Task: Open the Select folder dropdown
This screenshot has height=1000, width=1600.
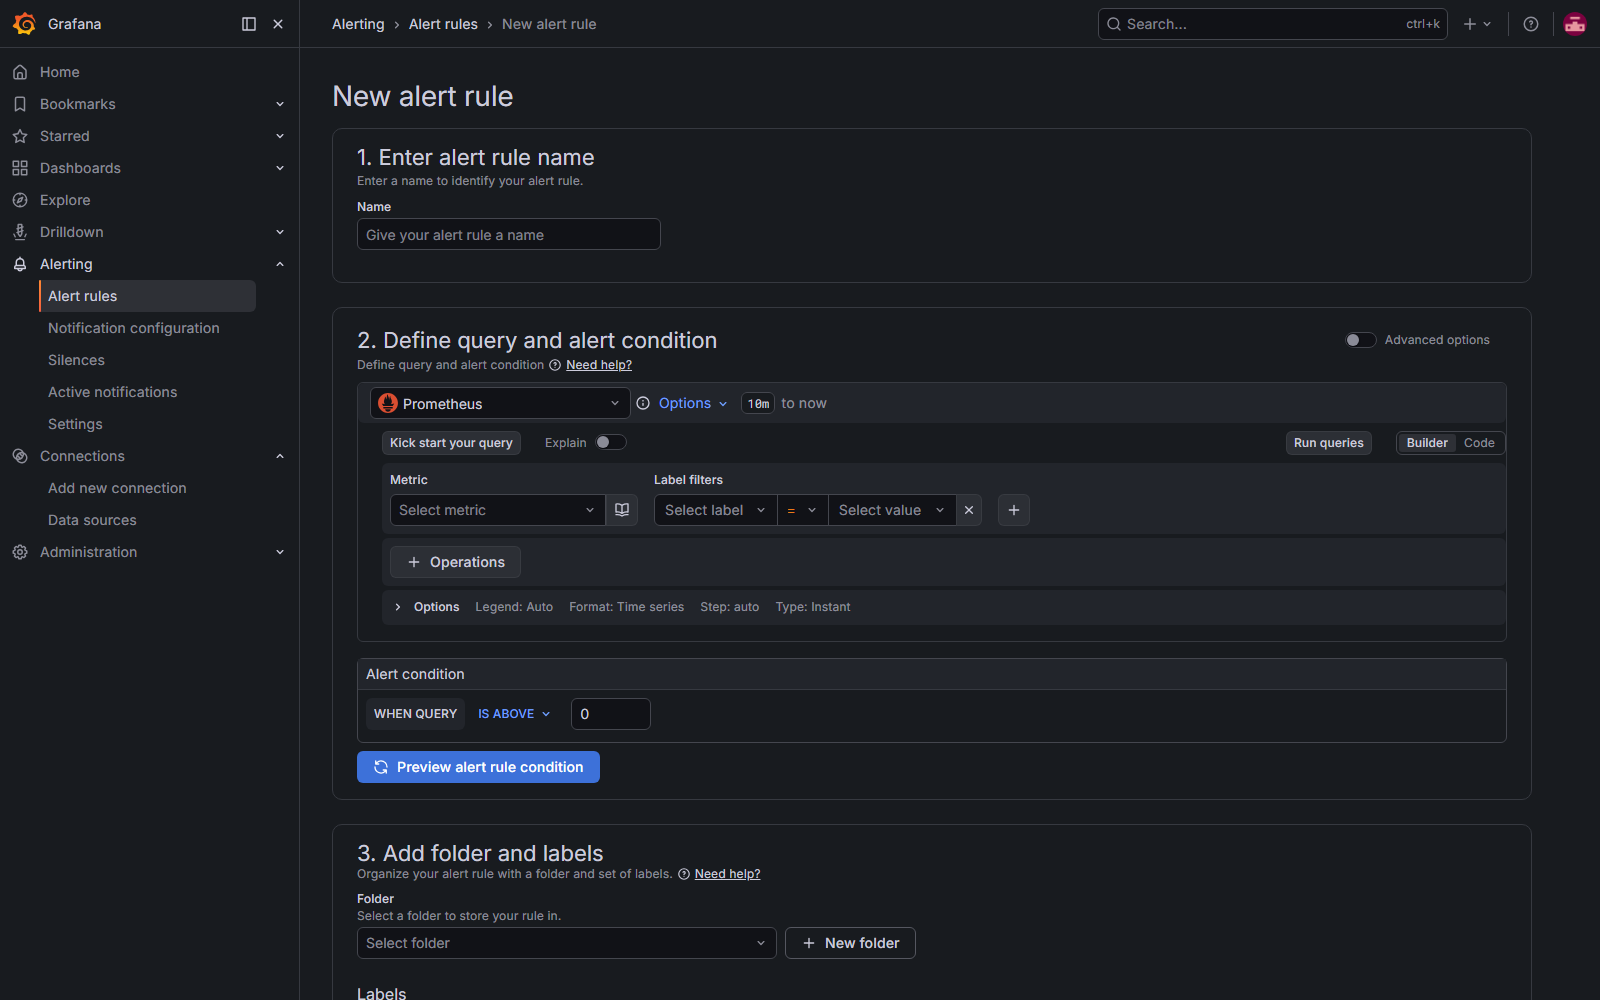Action: [x=567, y=943]
